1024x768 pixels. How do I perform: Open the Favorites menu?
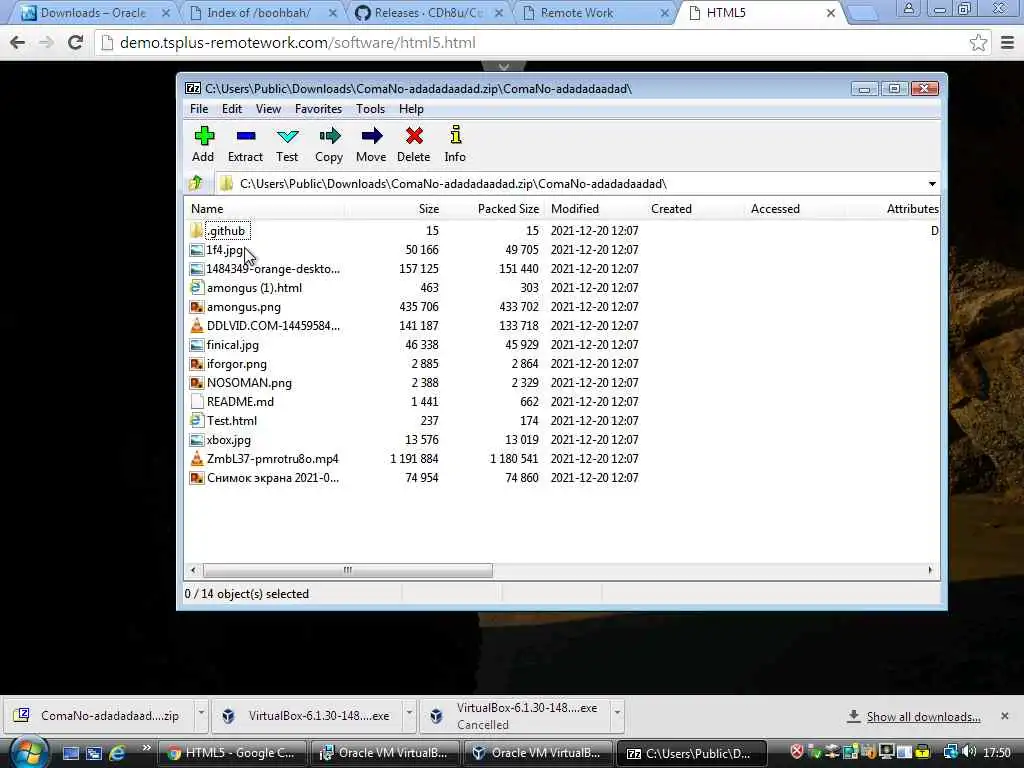[x=318, y=108]
